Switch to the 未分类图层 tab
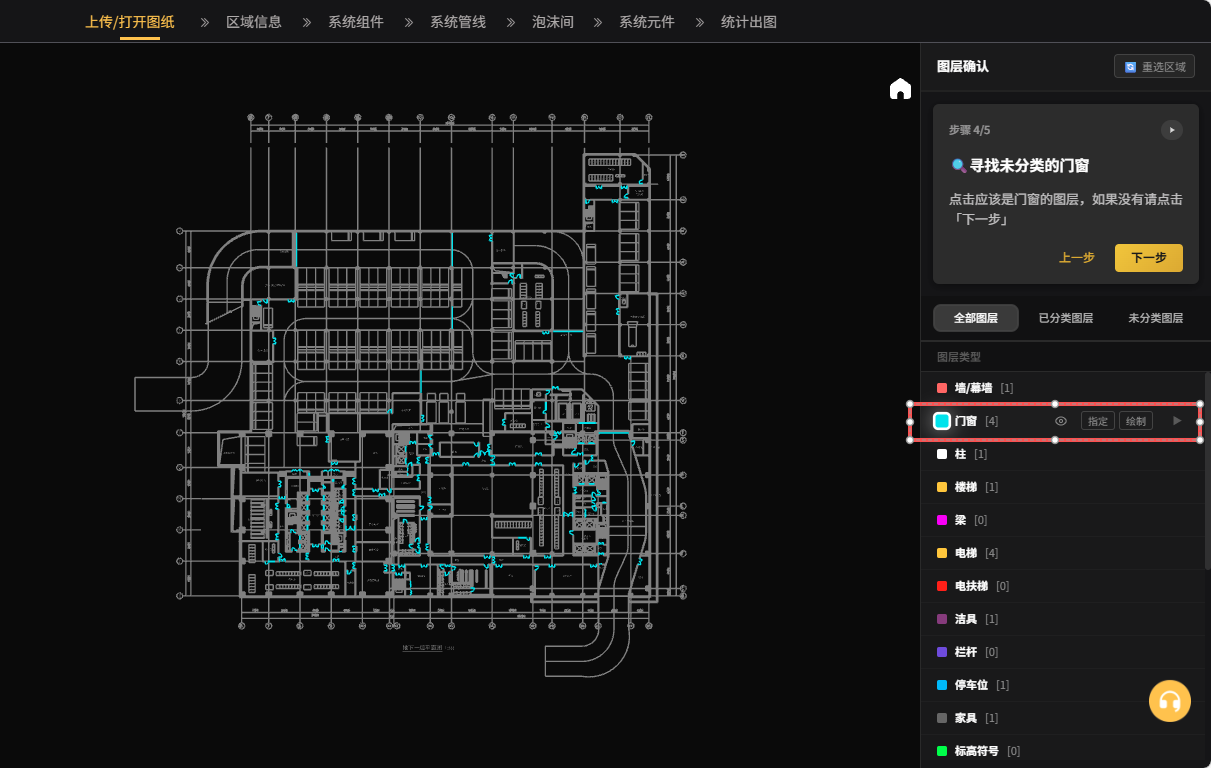 coord(1155,318)
